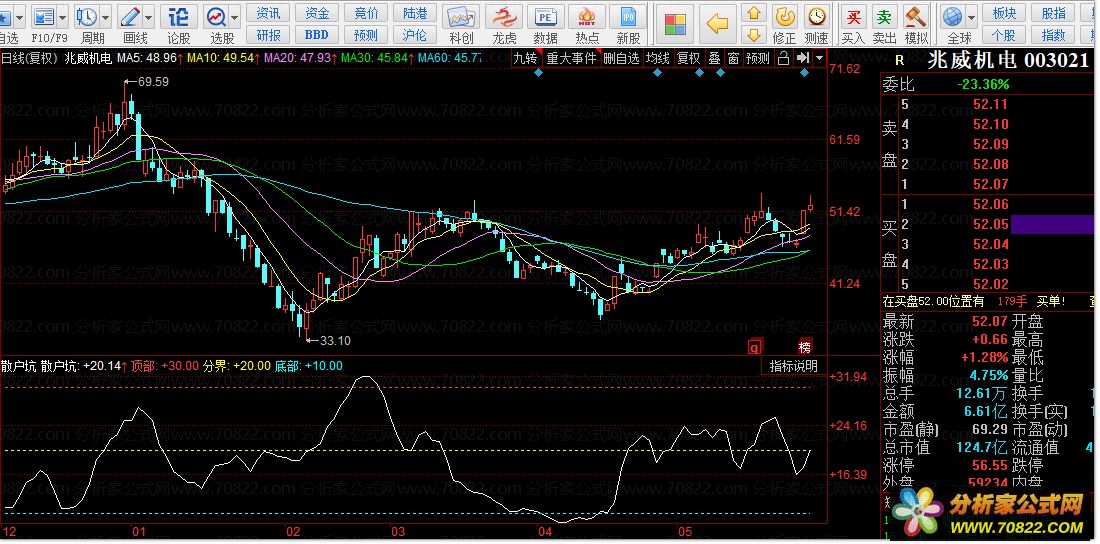Click the 散户坑 indicator name
The image size is (1100, 544).
[x=18, y=366]
